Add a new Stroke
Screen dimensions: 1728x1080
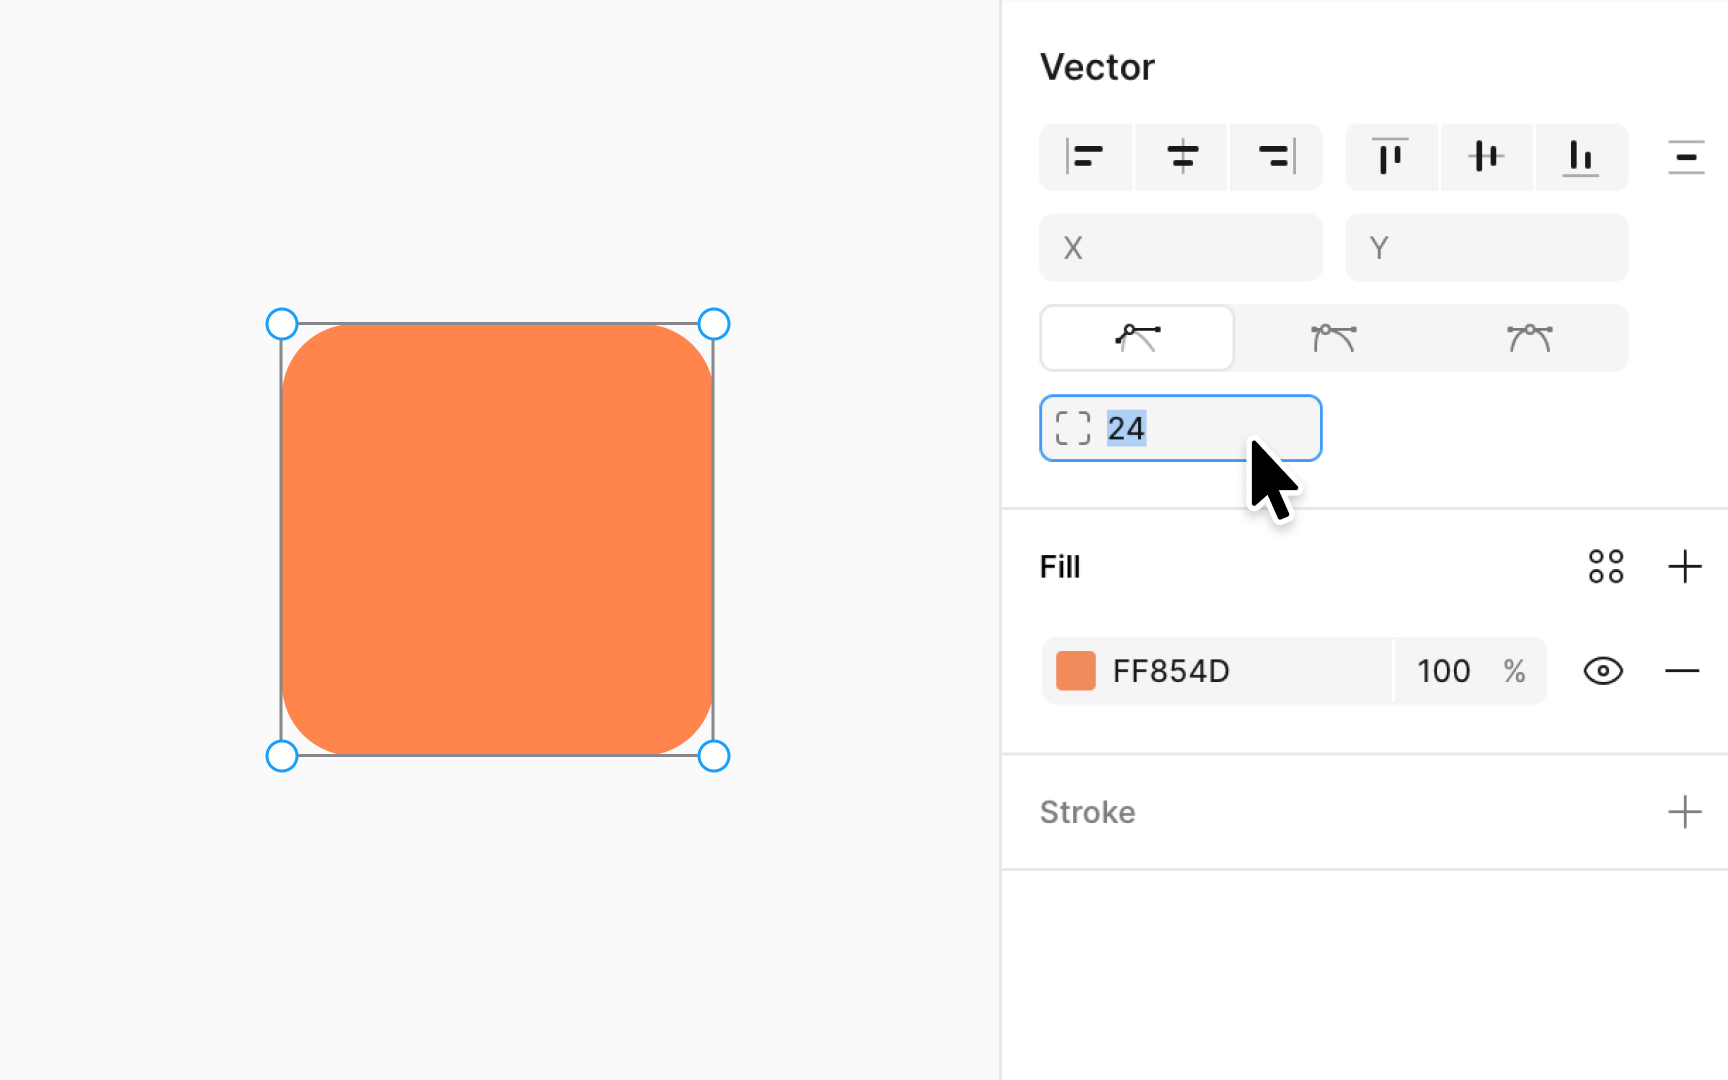click(x=1686, y=812)
